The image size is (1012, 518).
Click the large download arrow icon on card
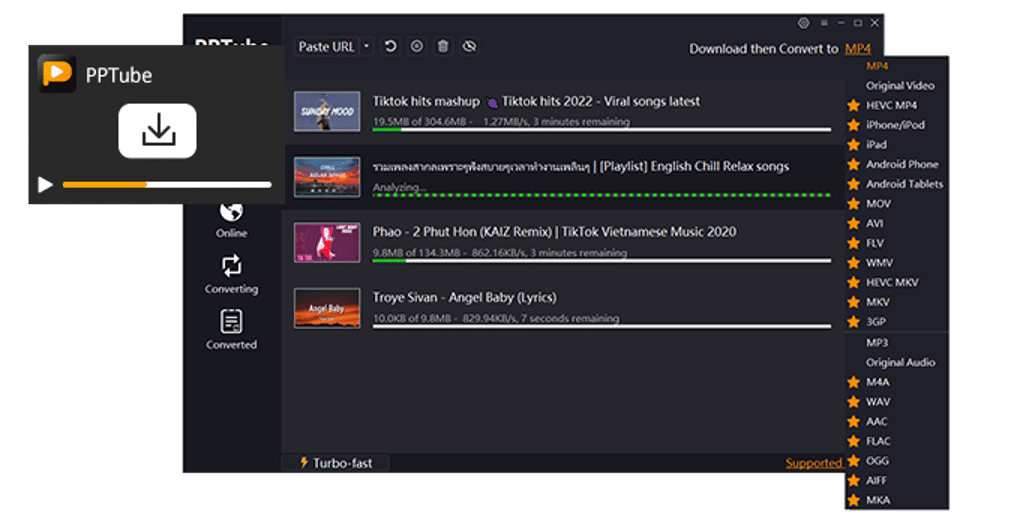pos(157,131)
